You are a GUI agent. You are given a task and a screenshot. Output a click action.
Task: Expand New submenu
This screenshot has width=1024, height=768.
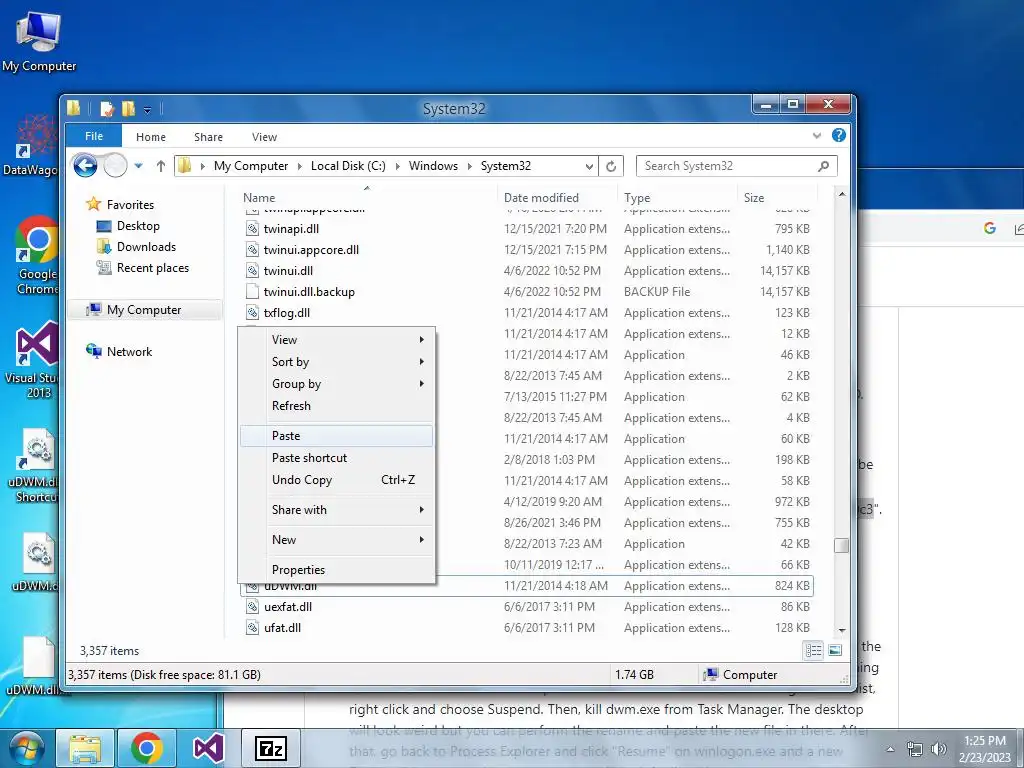(422, 539)
